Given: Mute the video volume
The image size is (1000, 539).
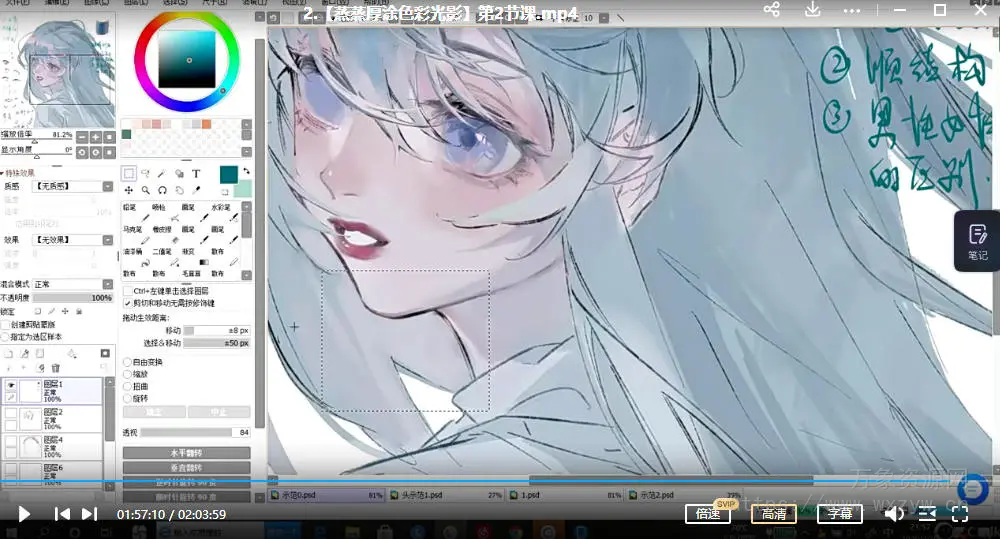Looking at the screenshot, I should coord(894,514).
